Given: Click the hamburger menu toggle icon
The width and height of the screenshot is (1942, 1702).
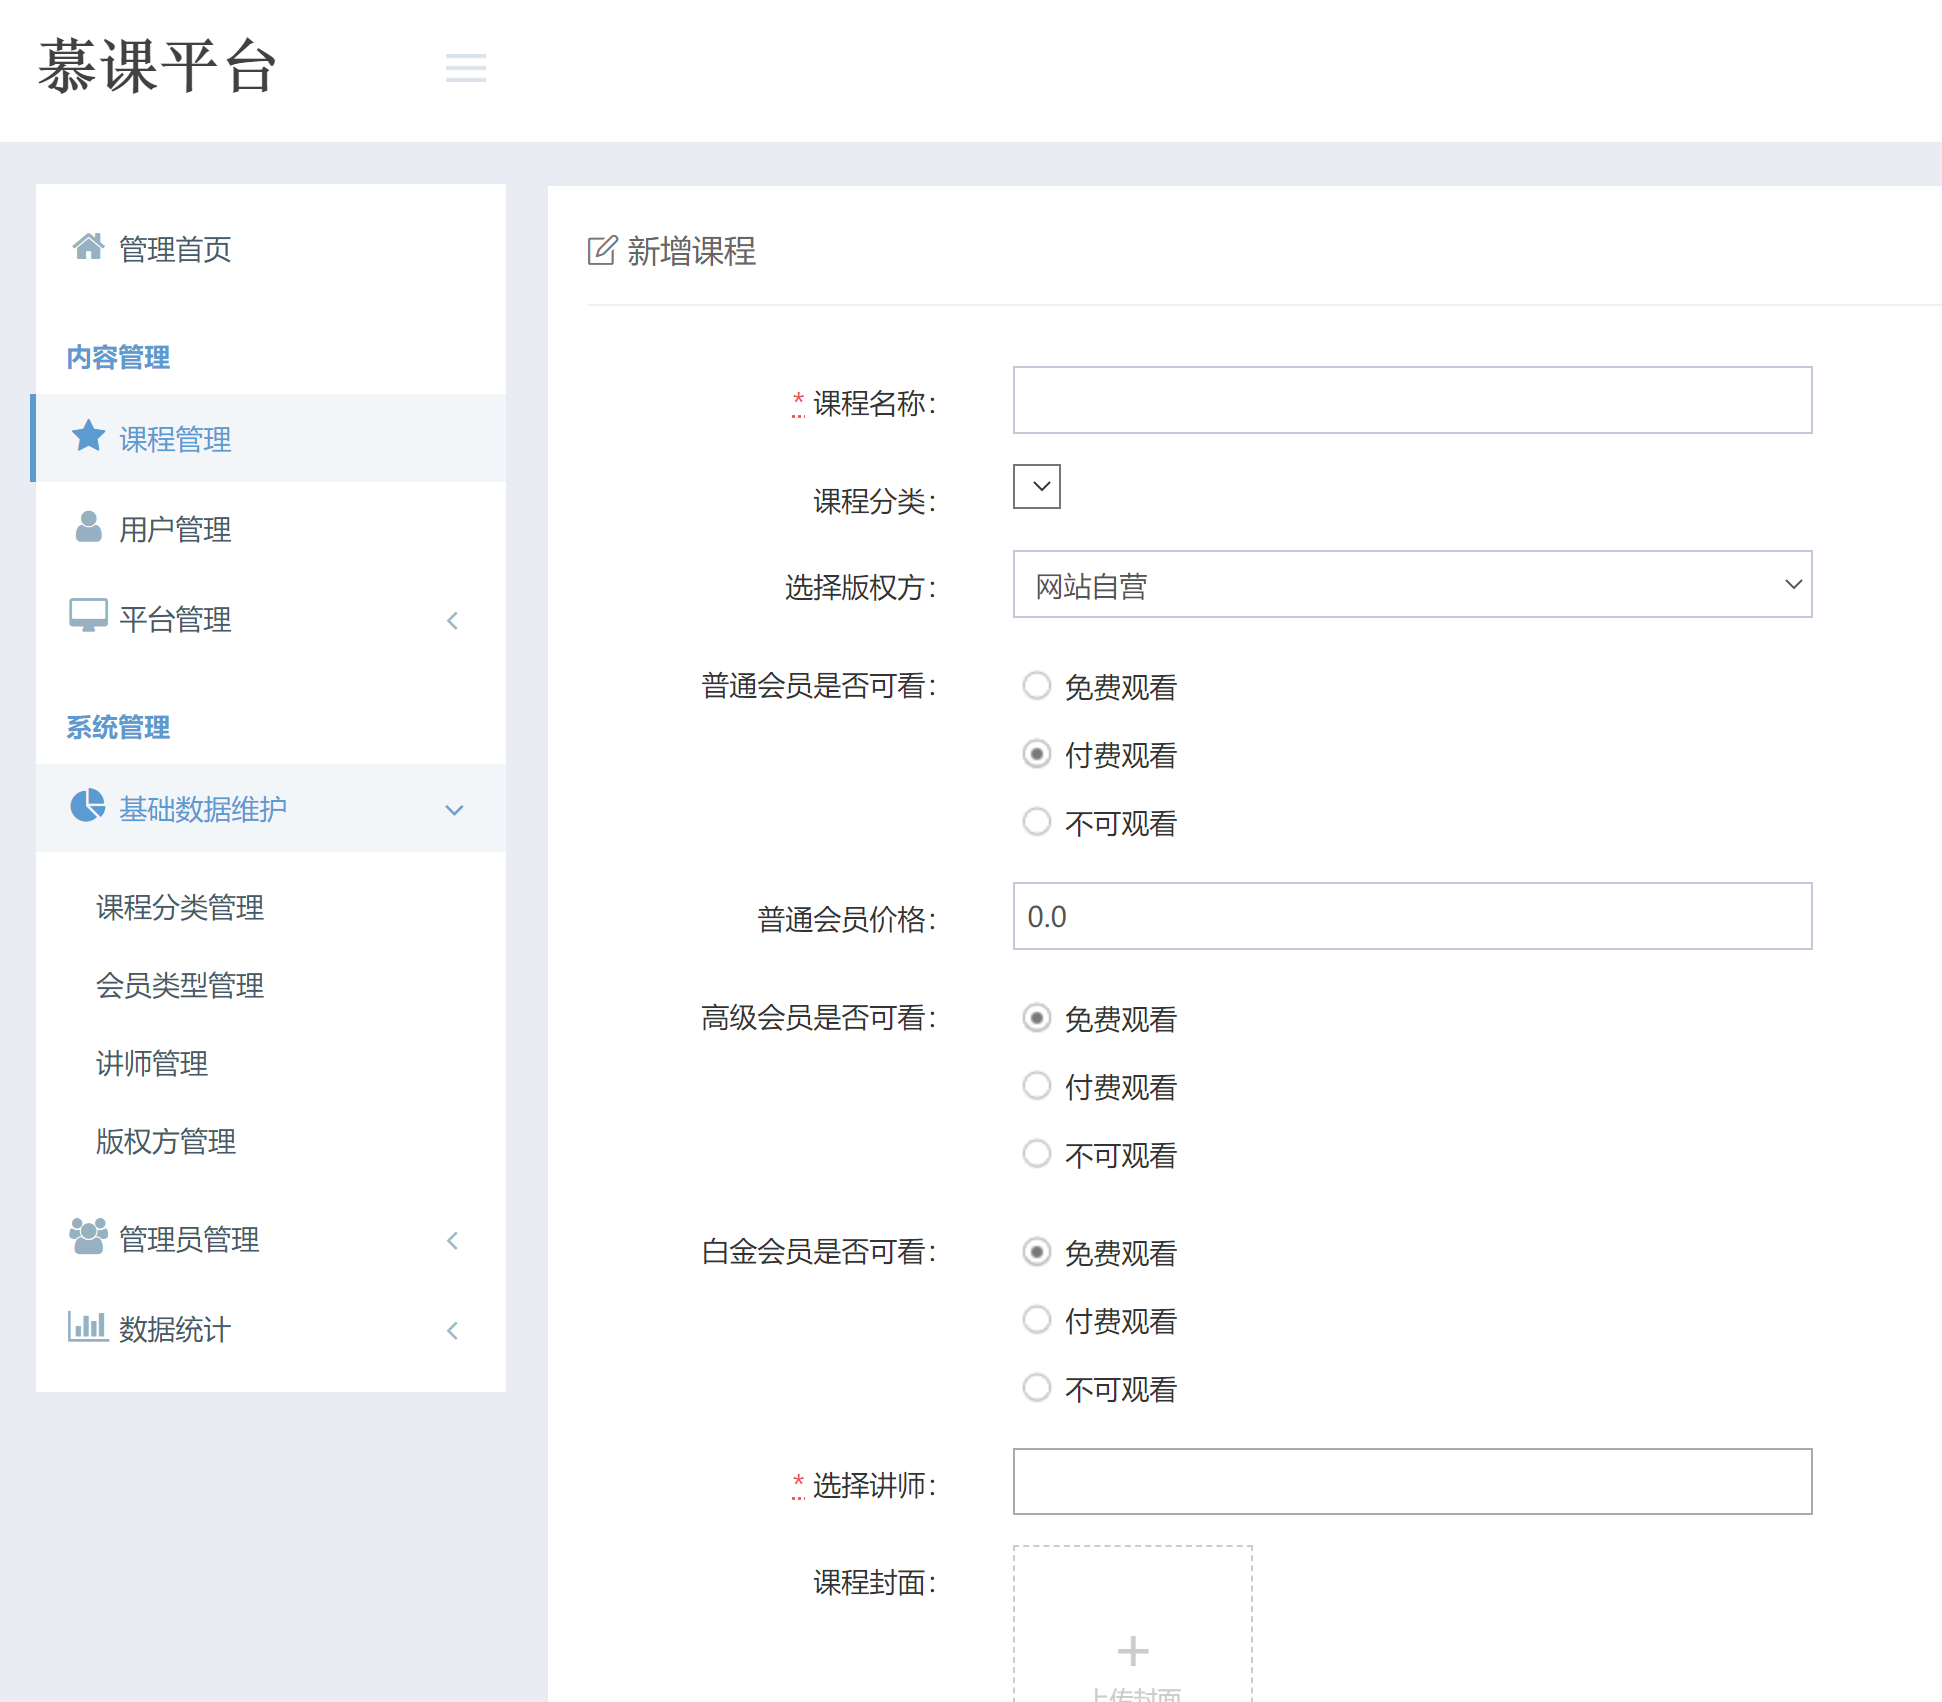Looking at the screenshot, I should (x=465, y=68).
